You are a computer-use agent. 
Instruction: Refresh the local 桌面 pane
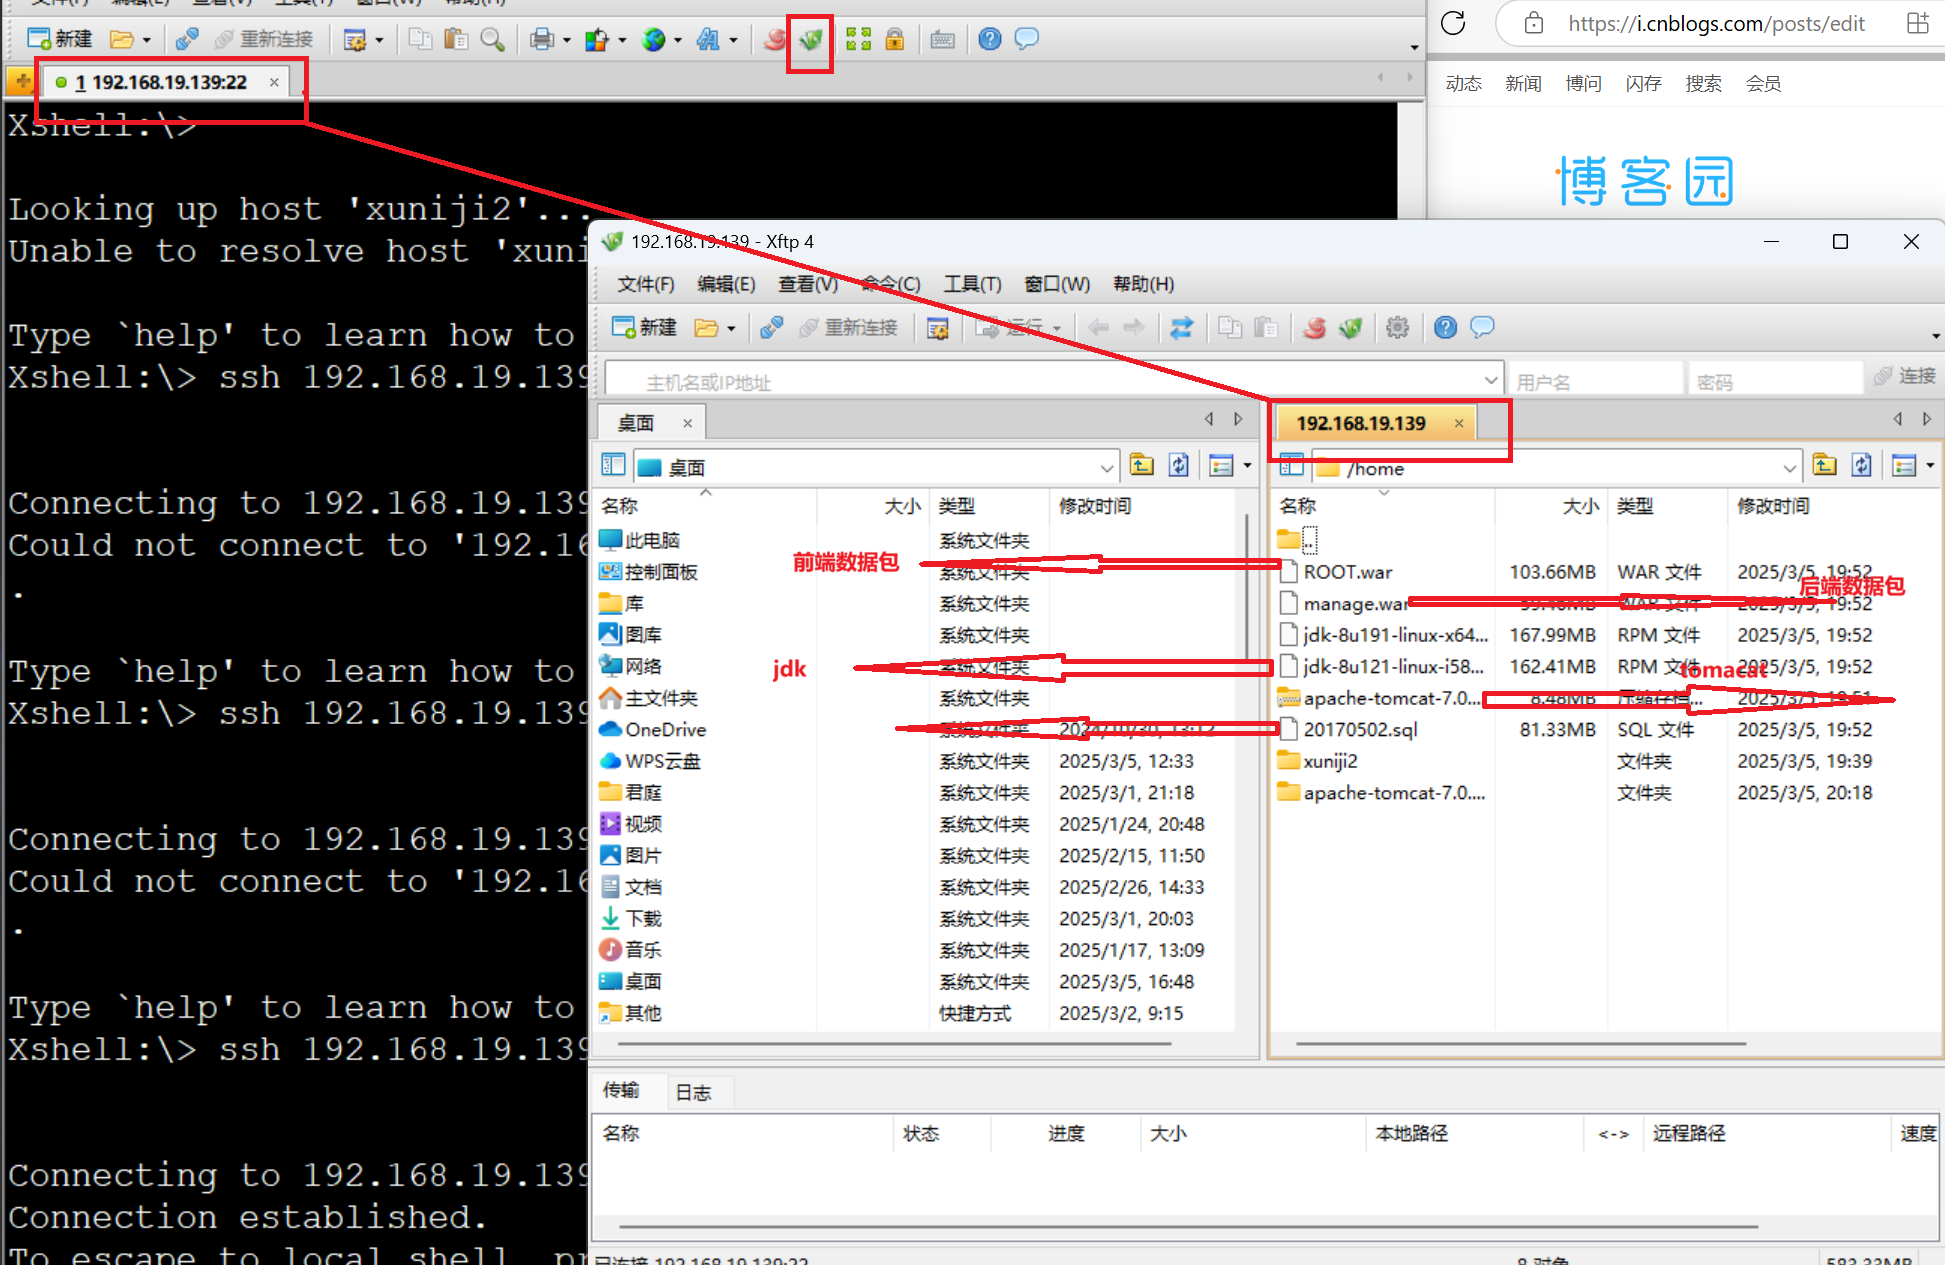[x=1179, y=465]
